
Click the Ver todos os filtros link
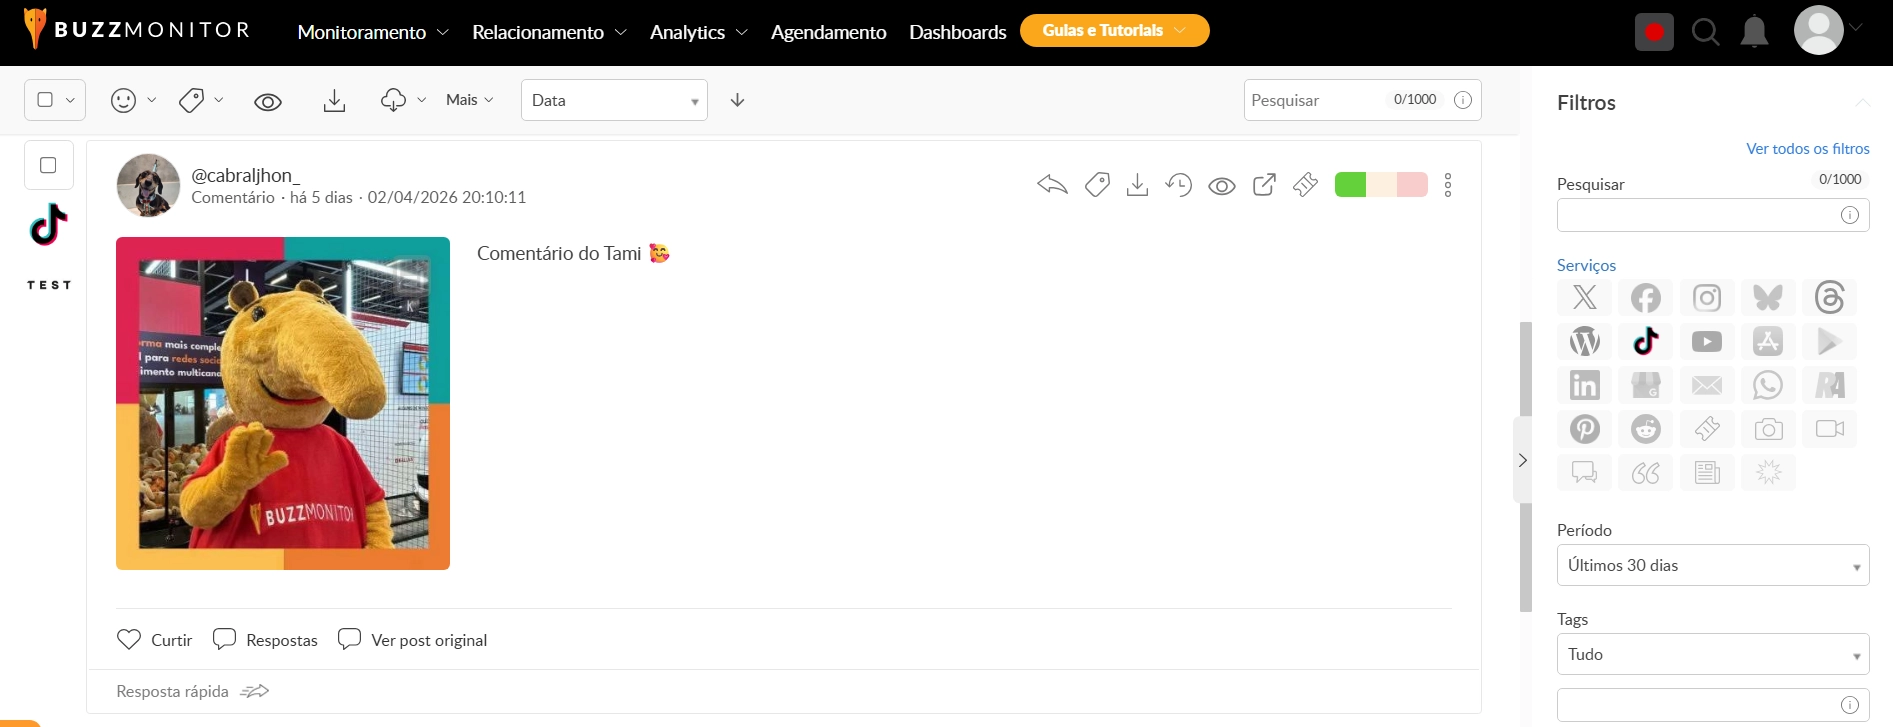(x=1807, y=148)
